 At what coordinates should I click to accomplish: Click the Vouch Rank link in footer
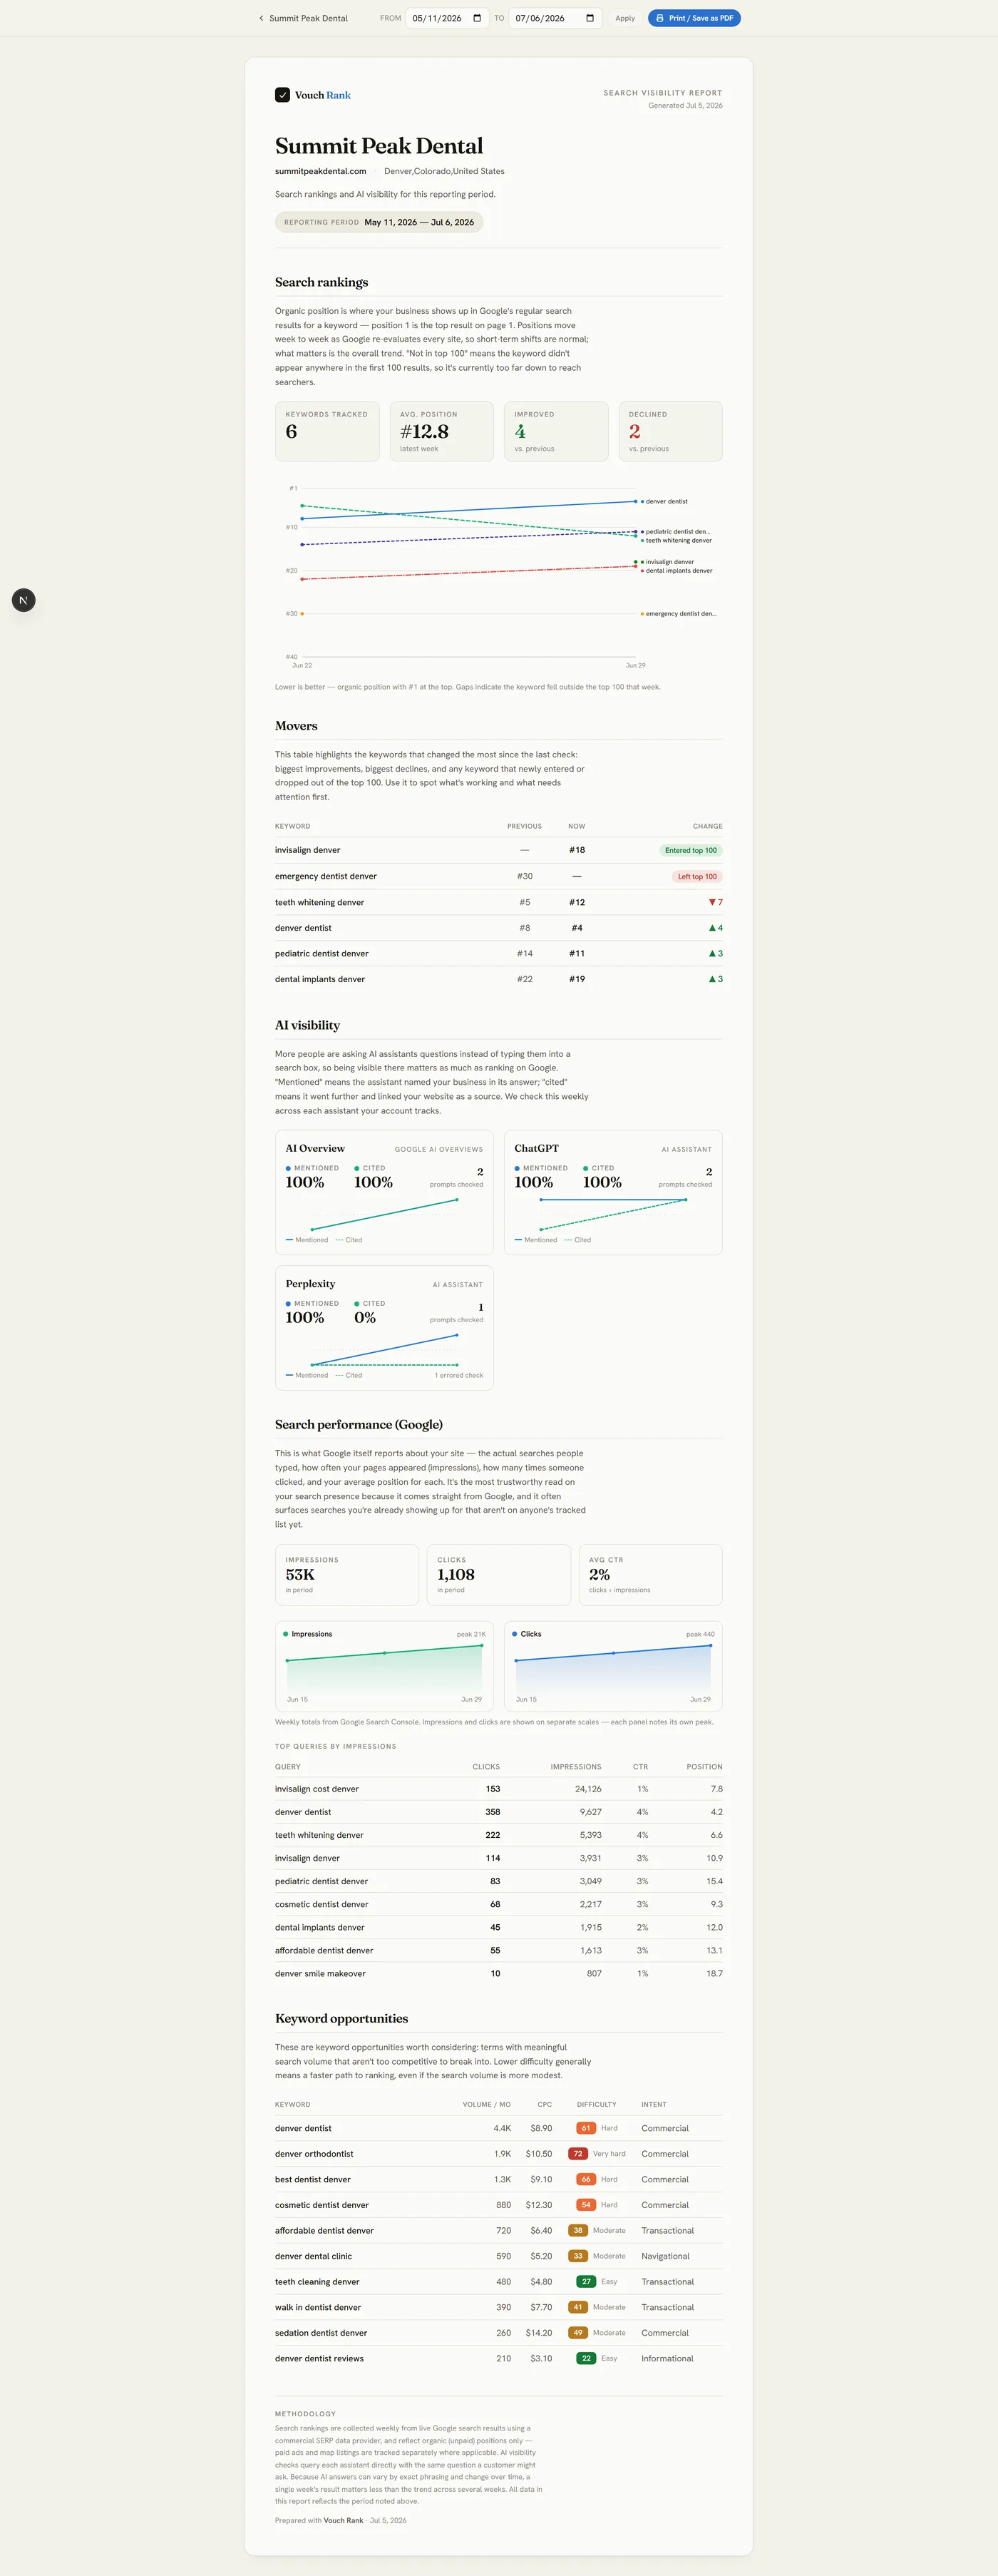pos(343,2520)
